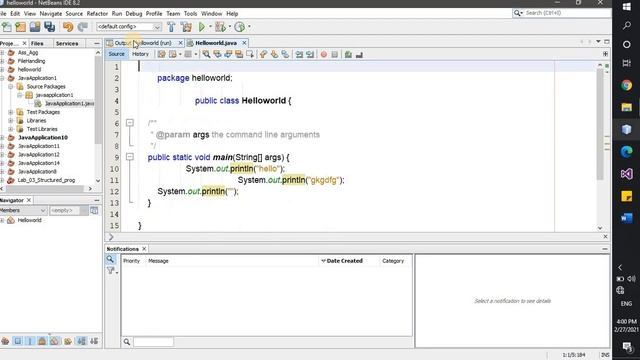Image resolution: width=640 pixels, height=360 pixels.
Task: Toggle Show Non-Public Members filter in Navigator
Action: click(x=42, y=341)
